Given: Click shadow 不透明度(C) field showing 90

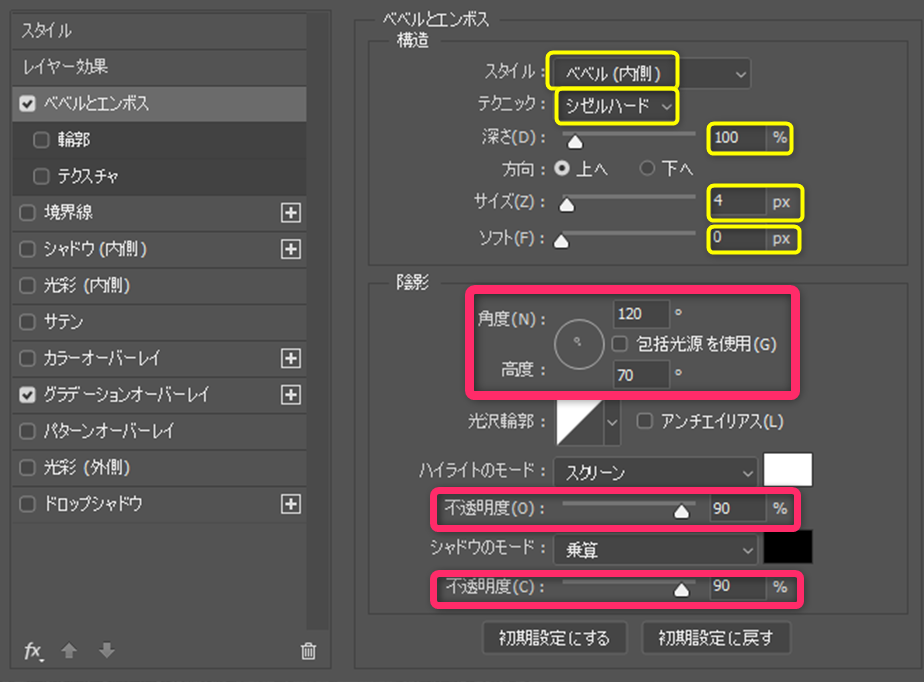Looking at the screenshot, I should [x=738, y=587].
